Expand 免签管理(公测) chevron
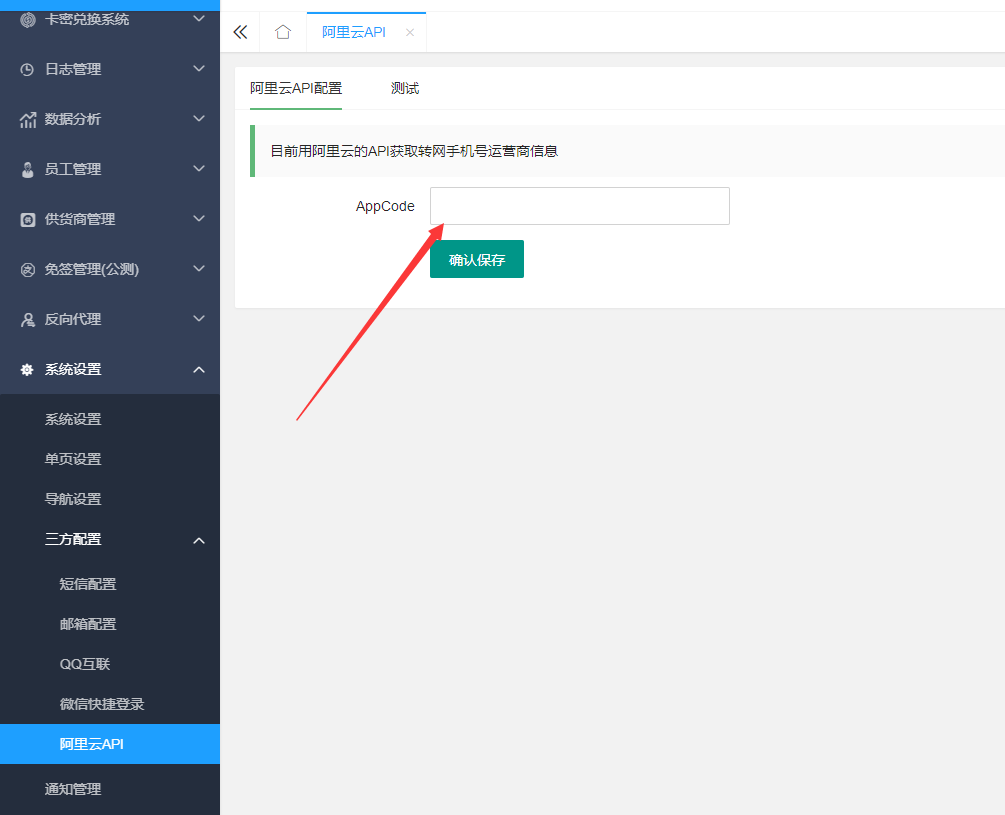This screenshot has height=815, width=1005. click(199, 268)
